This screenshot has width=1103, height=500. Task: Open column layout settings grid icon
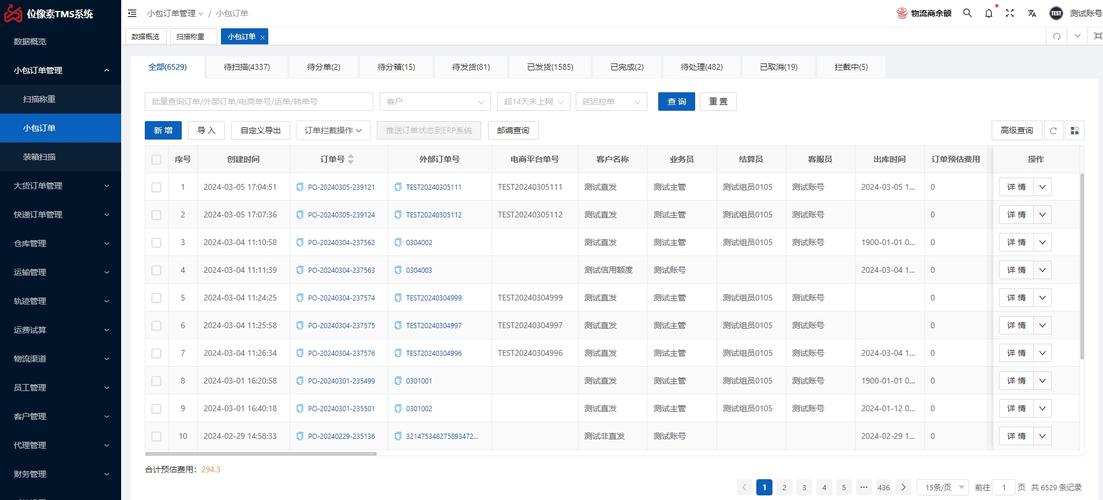(1074, 130)
